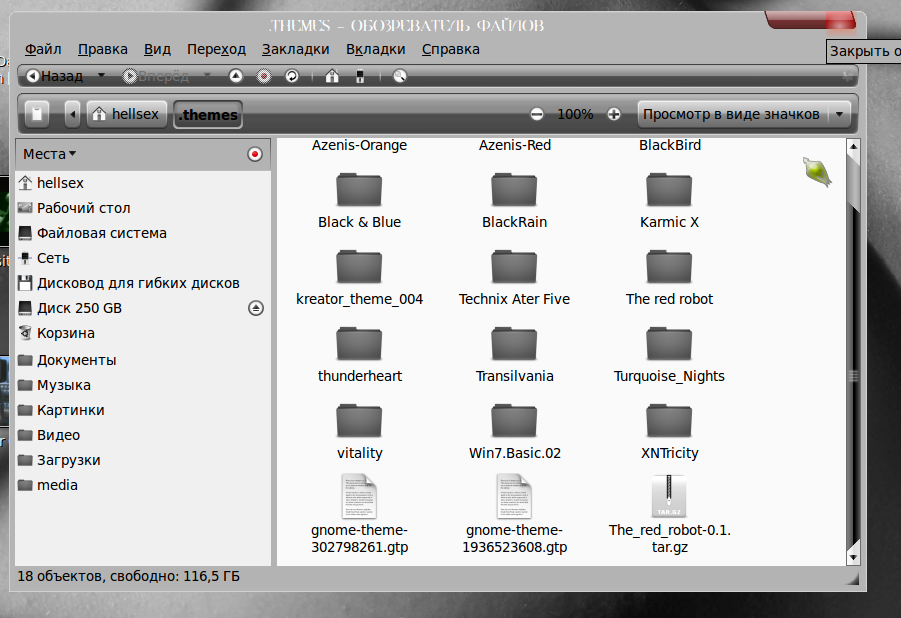Select the Turquoise_Nights folder icon

[669, 344]
